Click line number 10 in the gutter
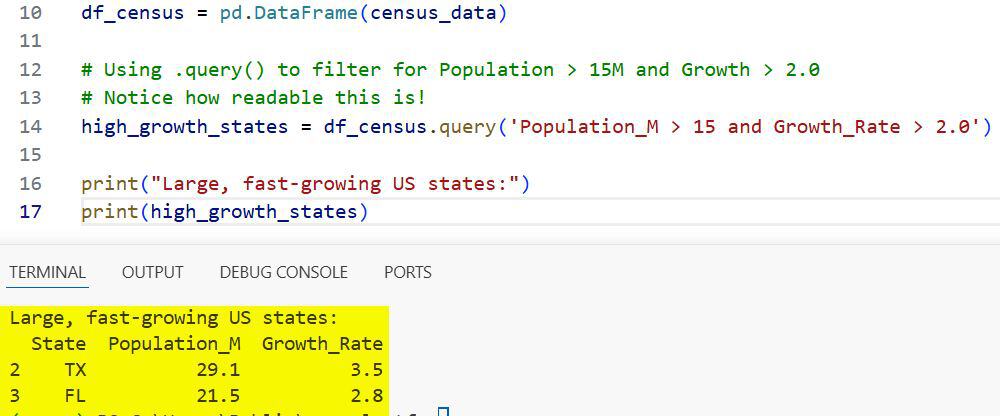 [30, 13]
